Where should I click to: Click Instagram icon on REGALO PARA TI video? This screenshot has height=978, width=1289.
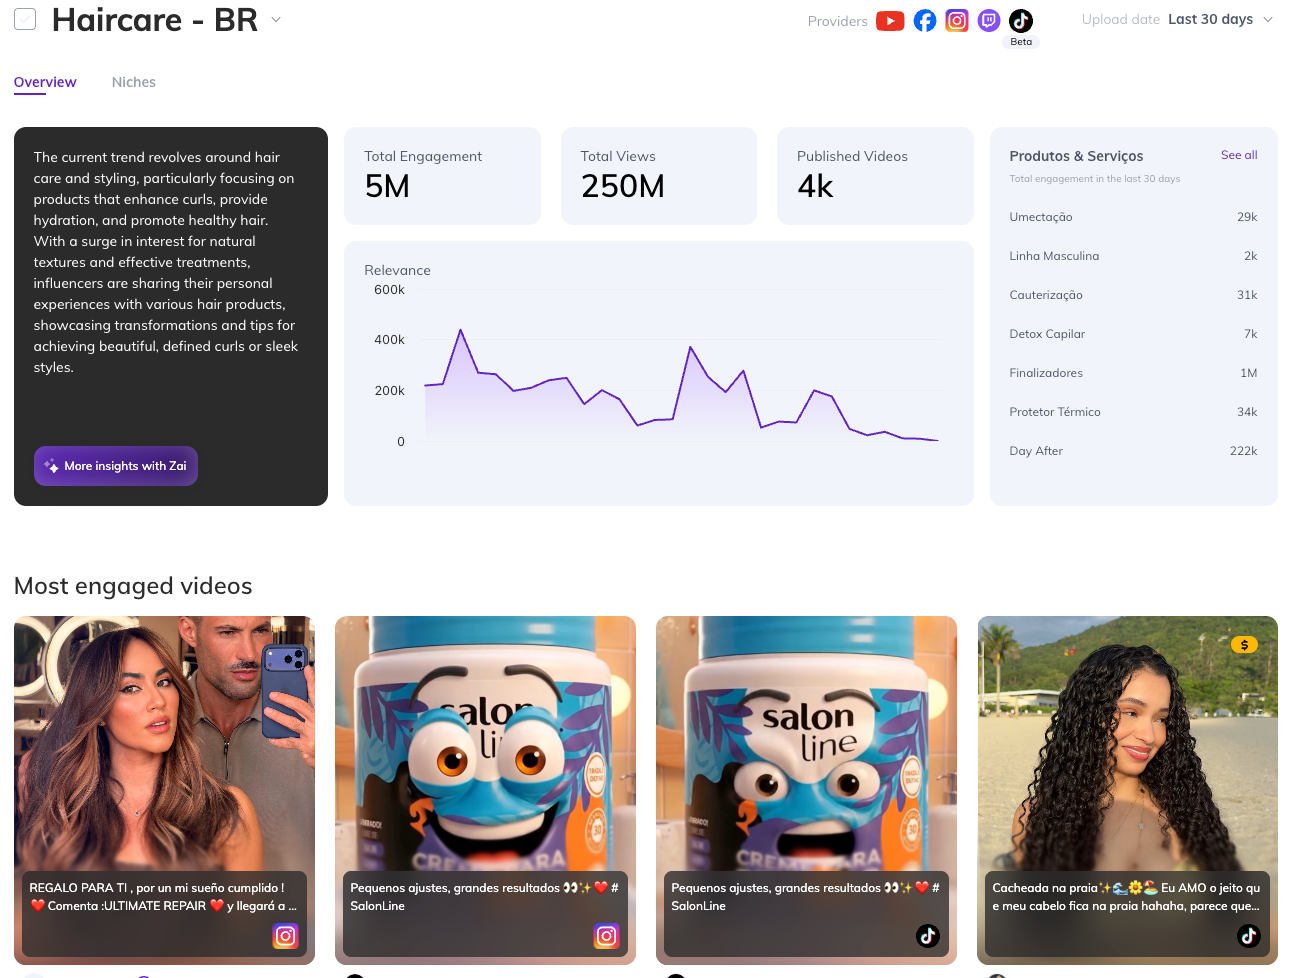coord(285,936)
